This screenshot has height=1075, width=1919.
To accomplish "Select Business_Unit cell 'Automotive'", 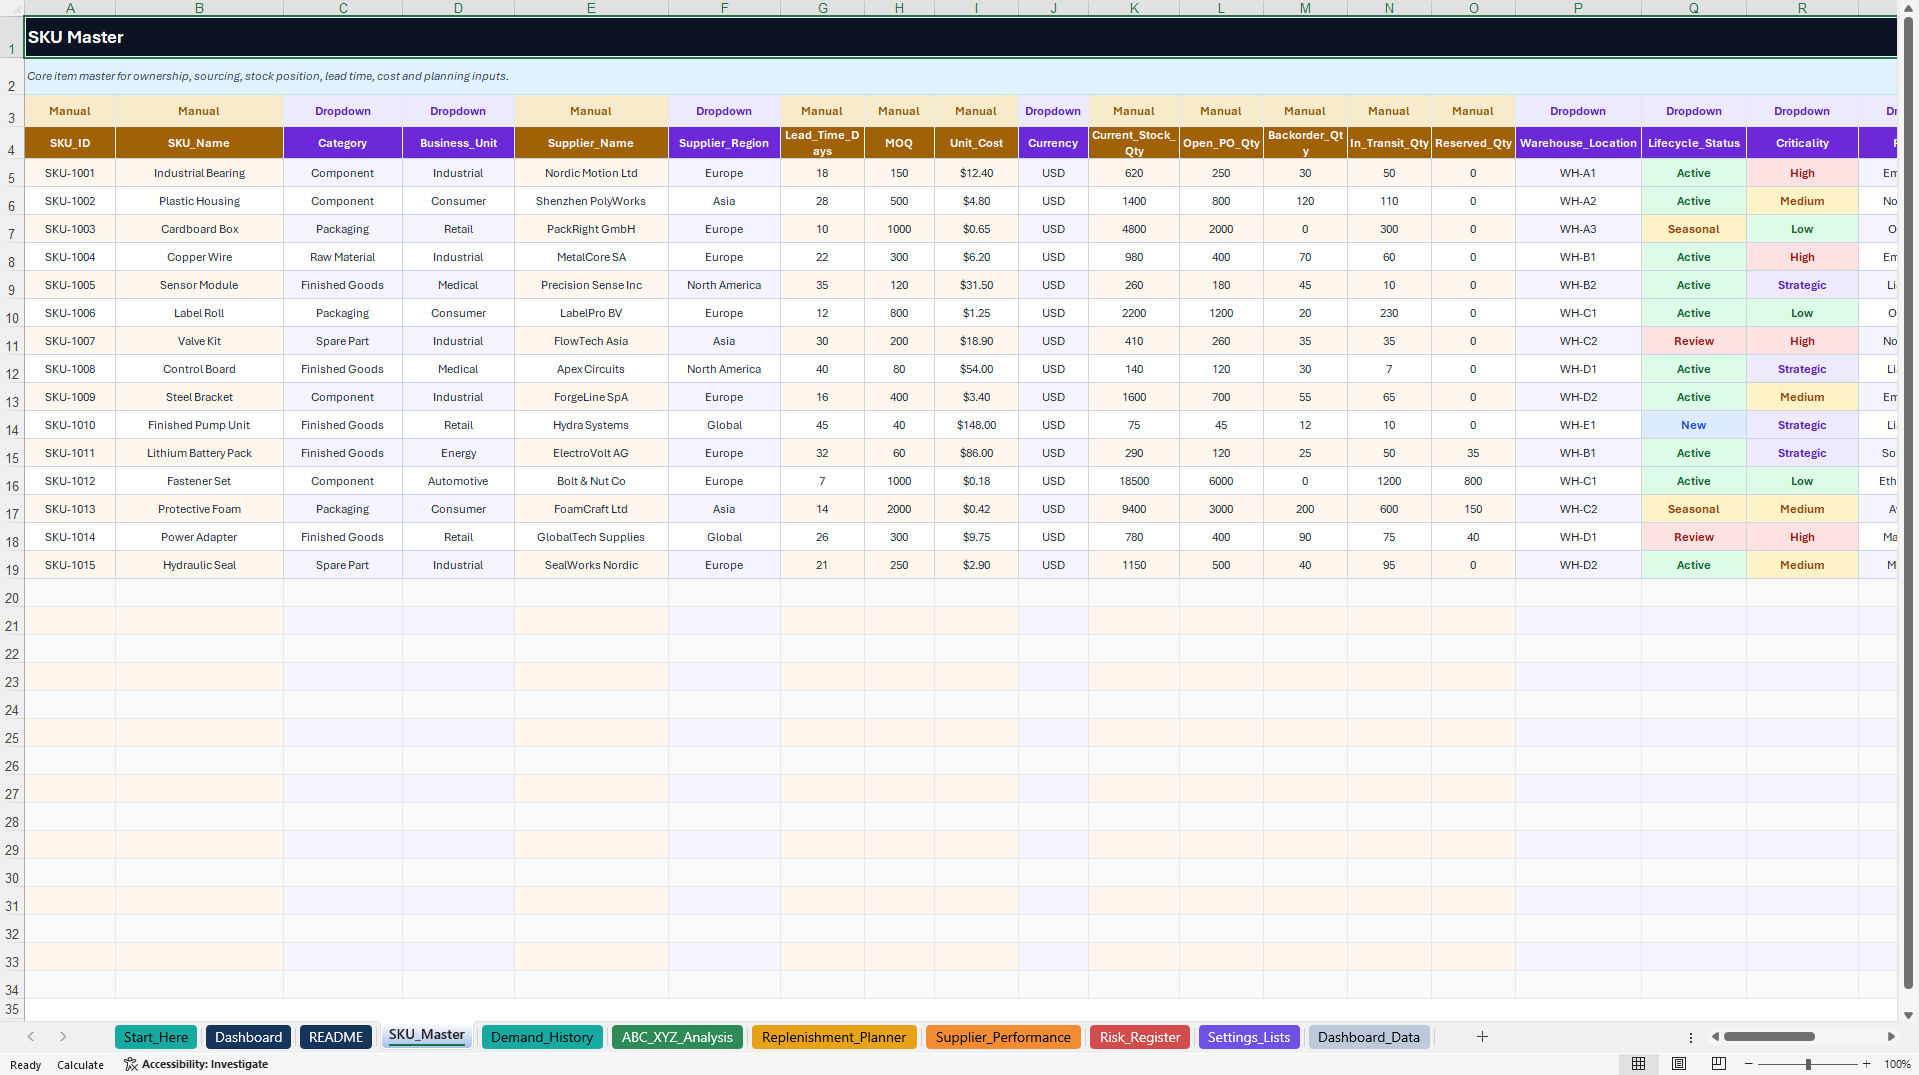I will point(458,481).
